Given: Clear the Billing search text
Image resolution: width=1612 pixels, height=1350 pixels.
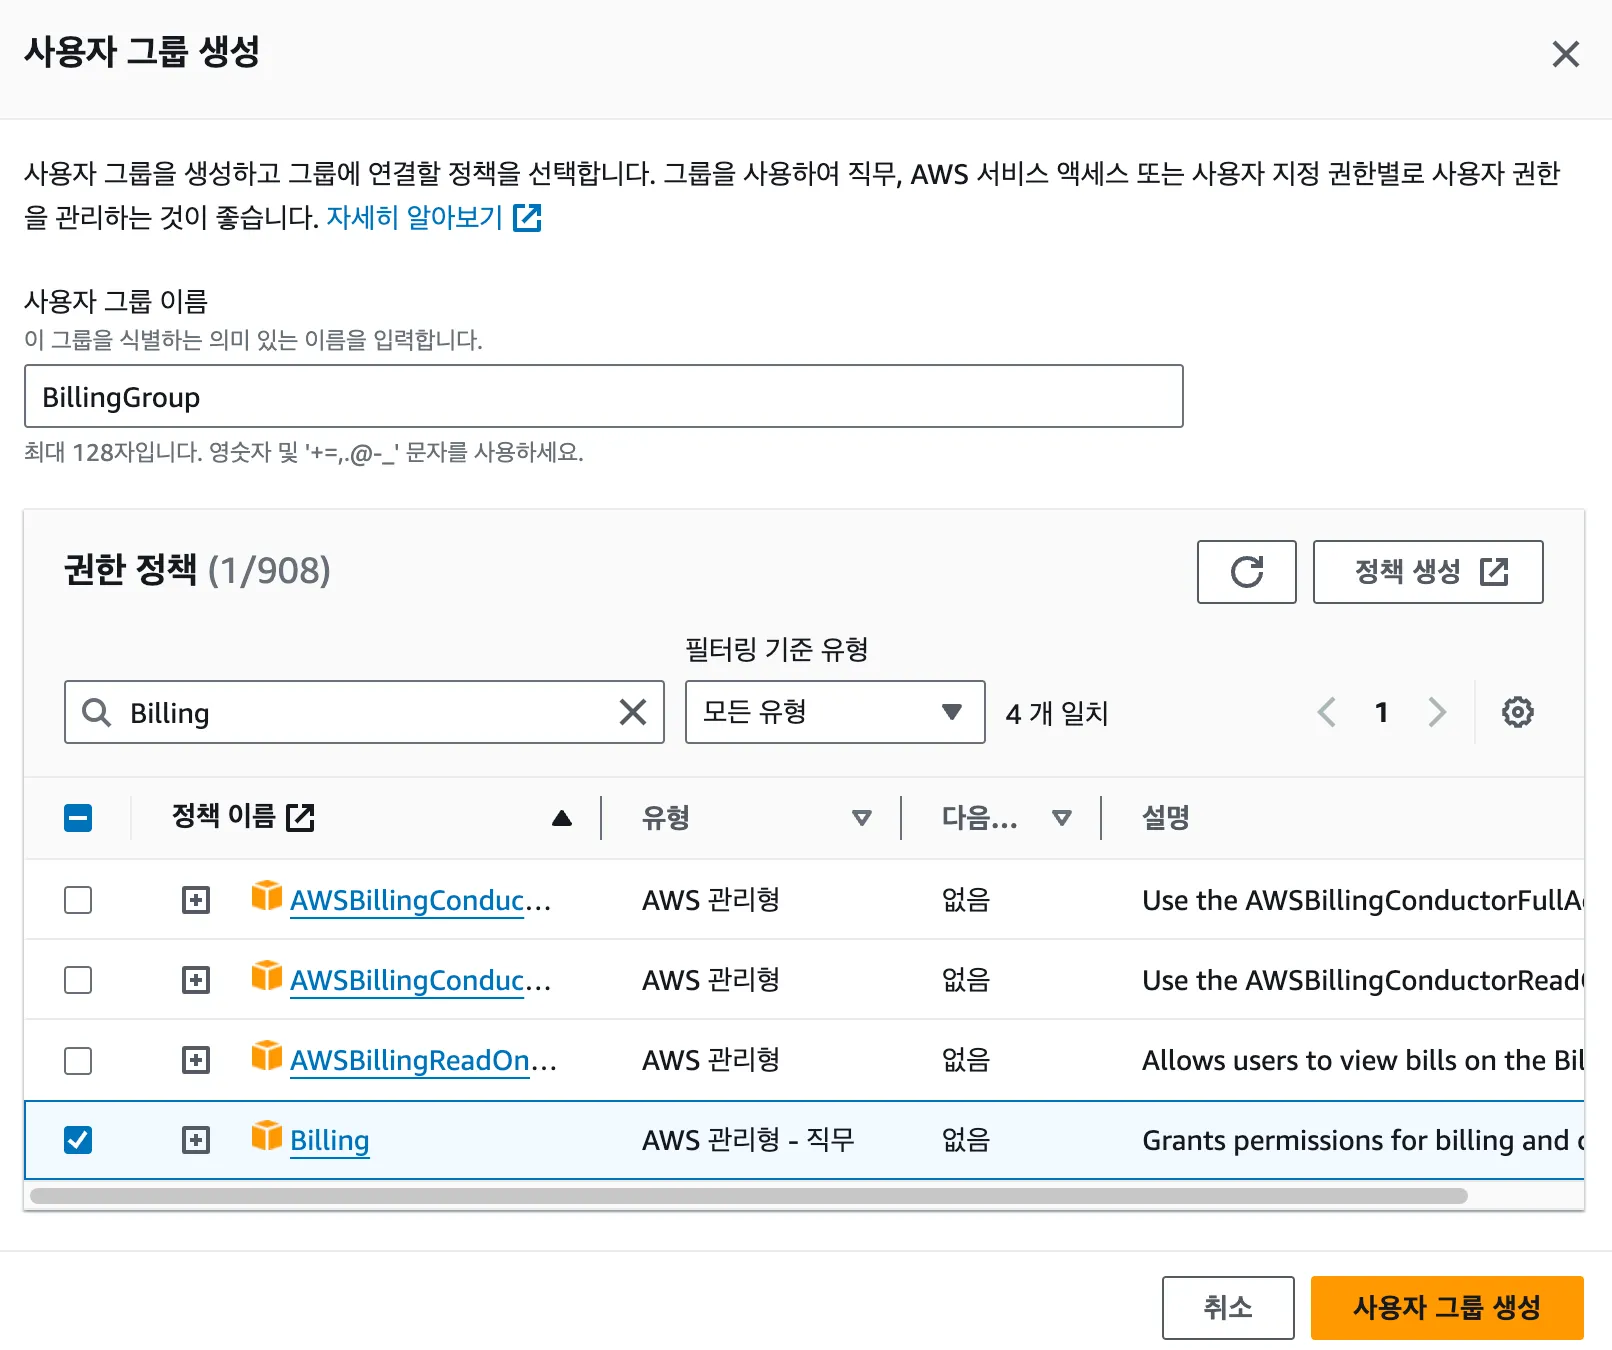Looking at the screenshot, I should coord(633,712).
